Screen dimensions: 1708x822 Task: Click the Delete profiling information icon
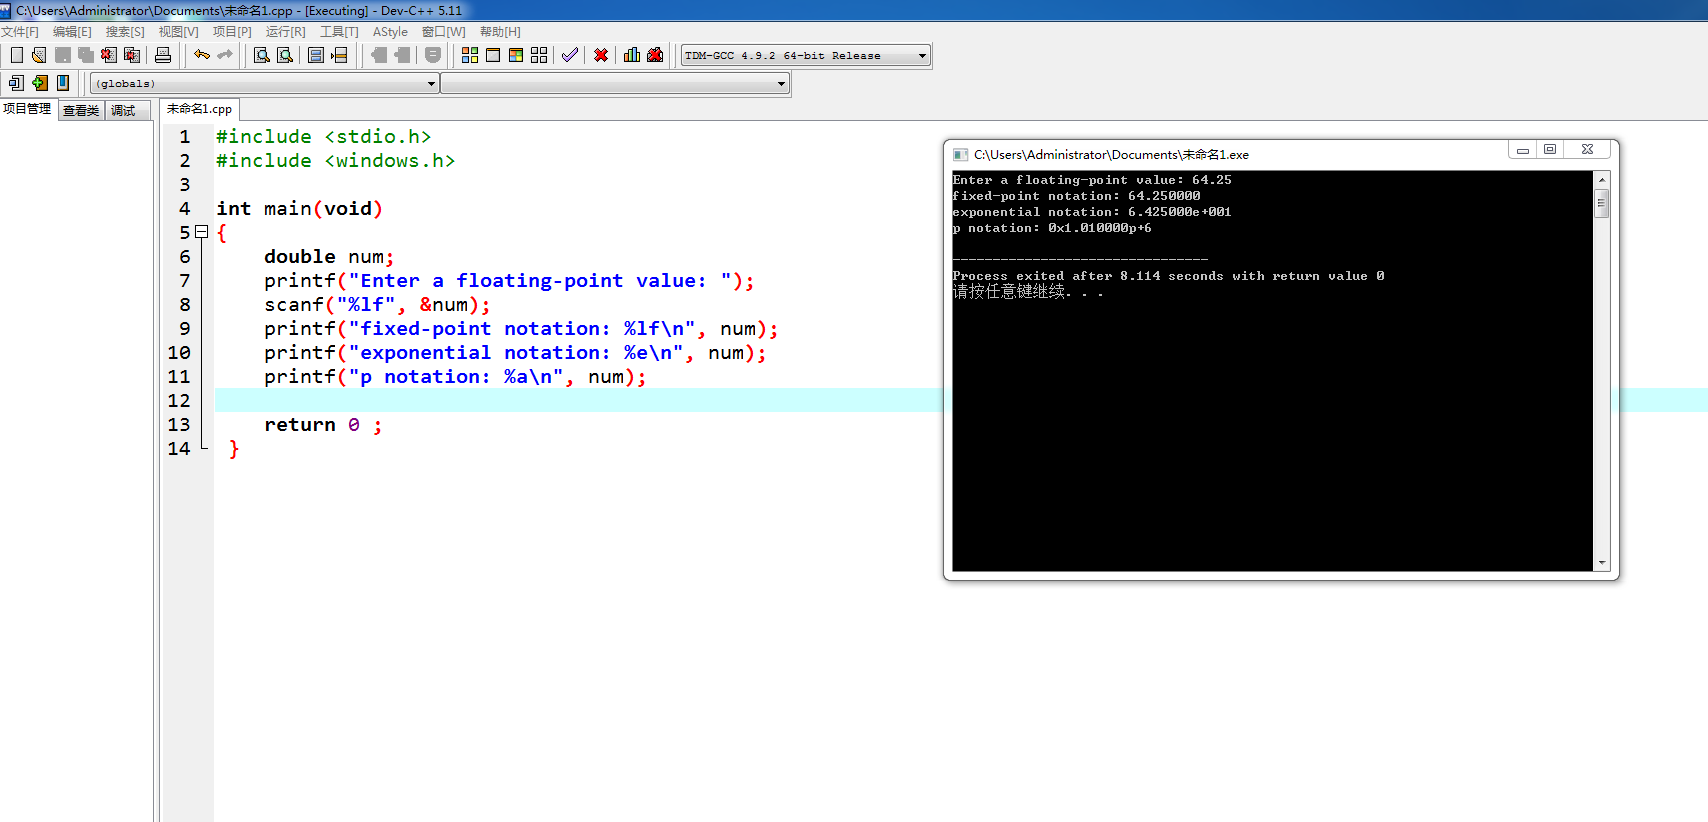[x=655, y=55]
